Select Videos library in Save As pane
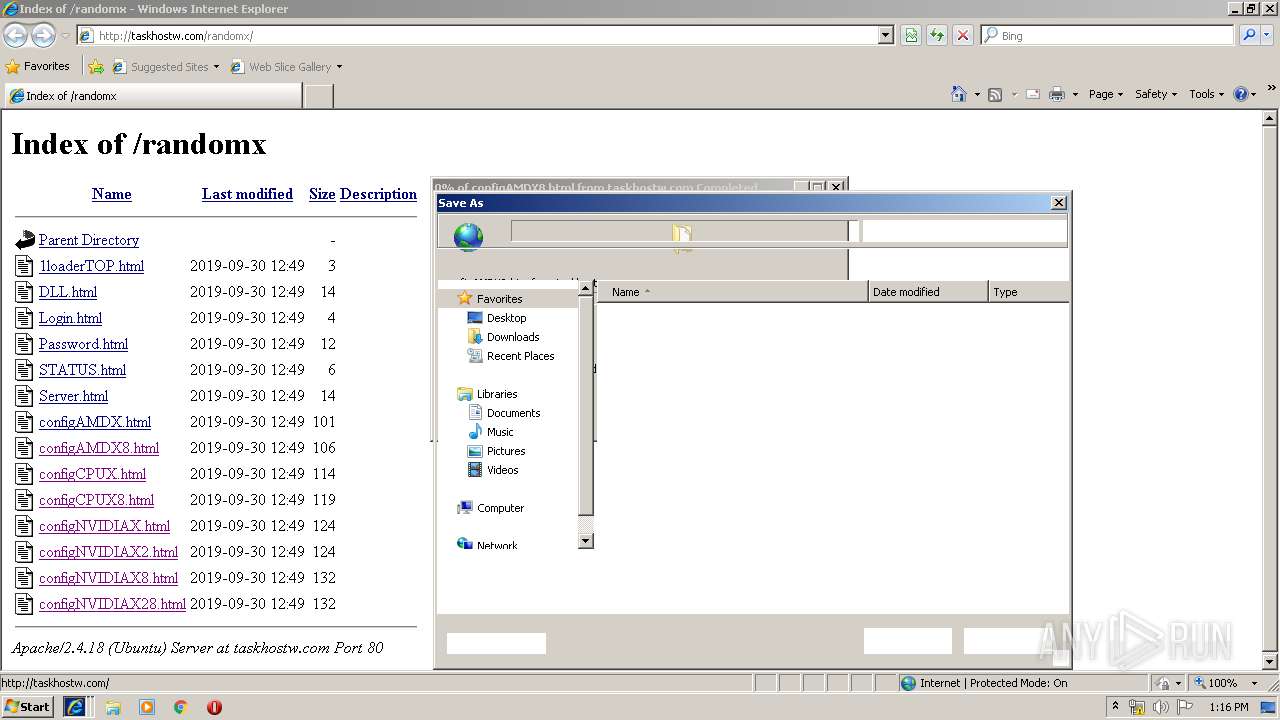1280x720 pixels. (x=502, y=470)
